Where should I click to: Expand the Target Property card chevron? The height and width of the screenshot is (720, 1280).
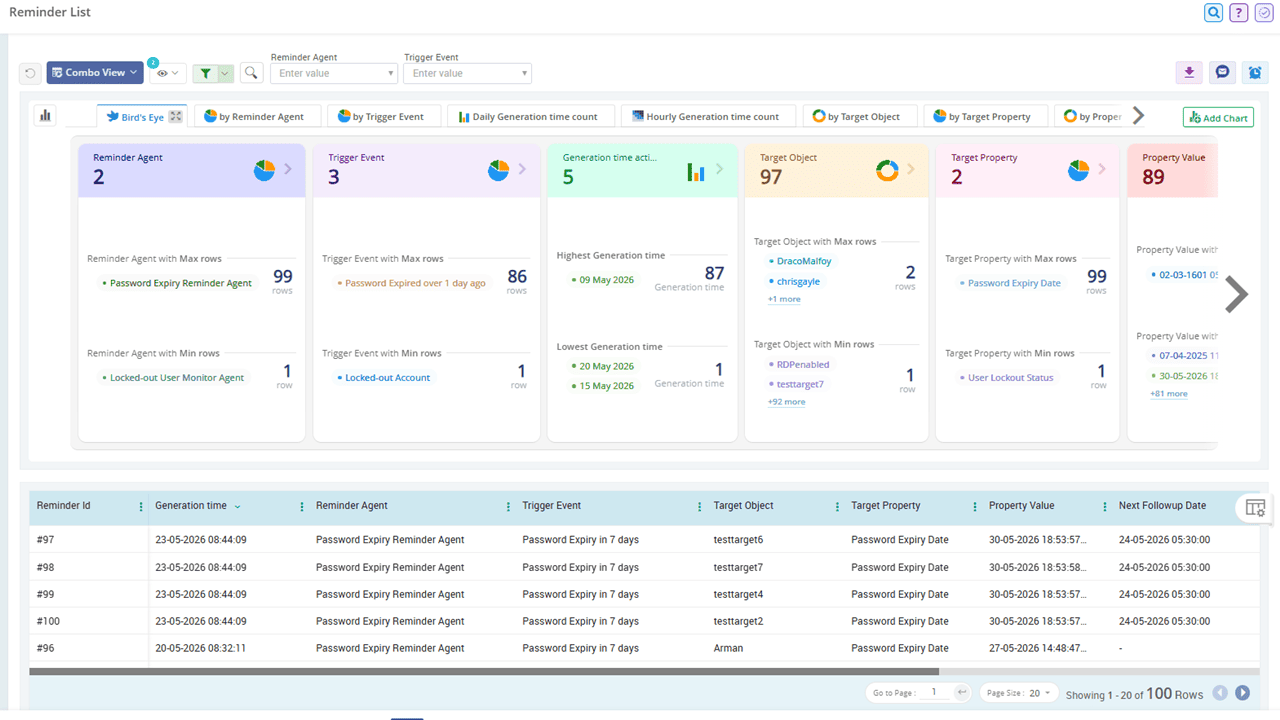[x=1102, y=169]
